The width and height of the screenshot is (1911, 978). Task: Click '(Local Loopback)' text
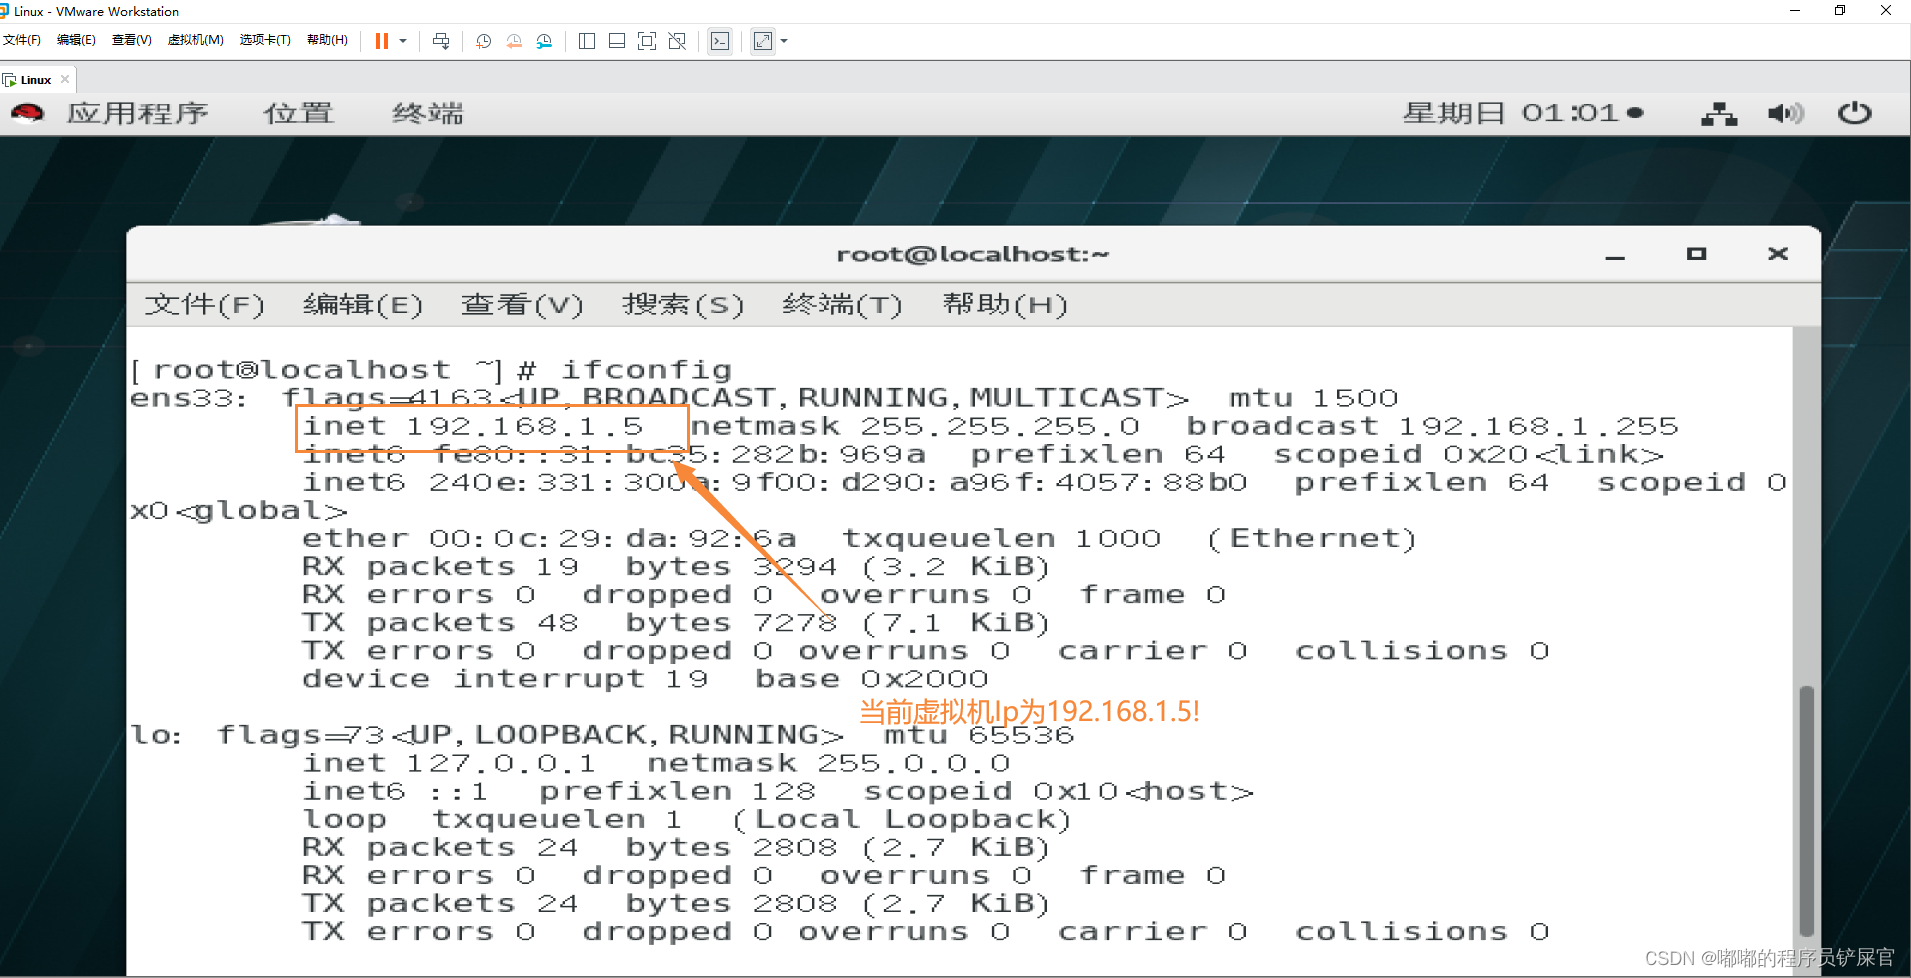pos(903,819)
